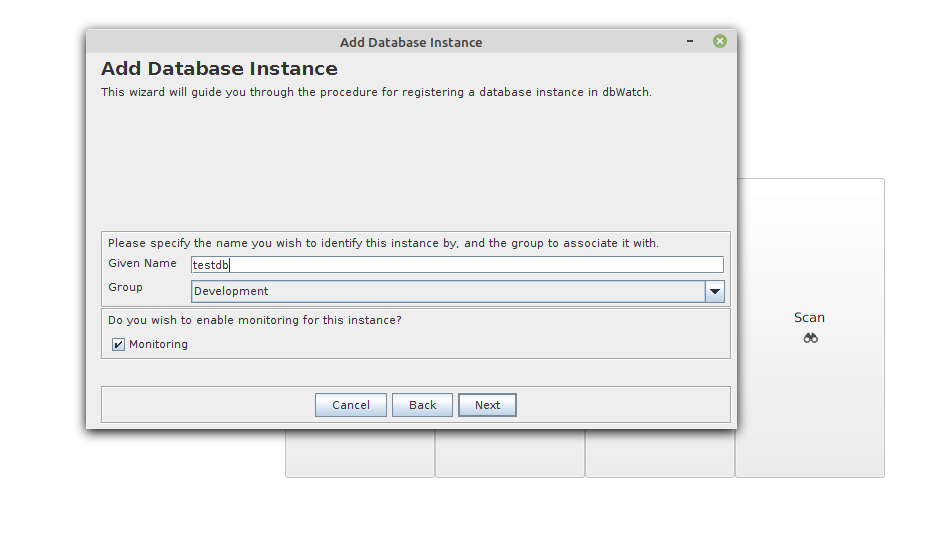
Task: Click the bold Add Database Instance heading
Action: pos(219,69)
